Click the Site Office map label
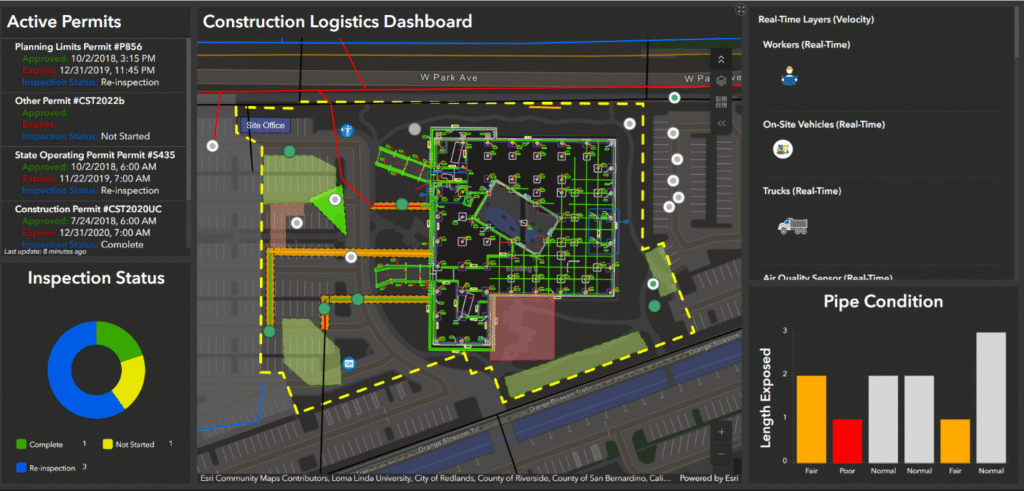Viewport: 1024px width, 491px height. click(x=266, y=126)
